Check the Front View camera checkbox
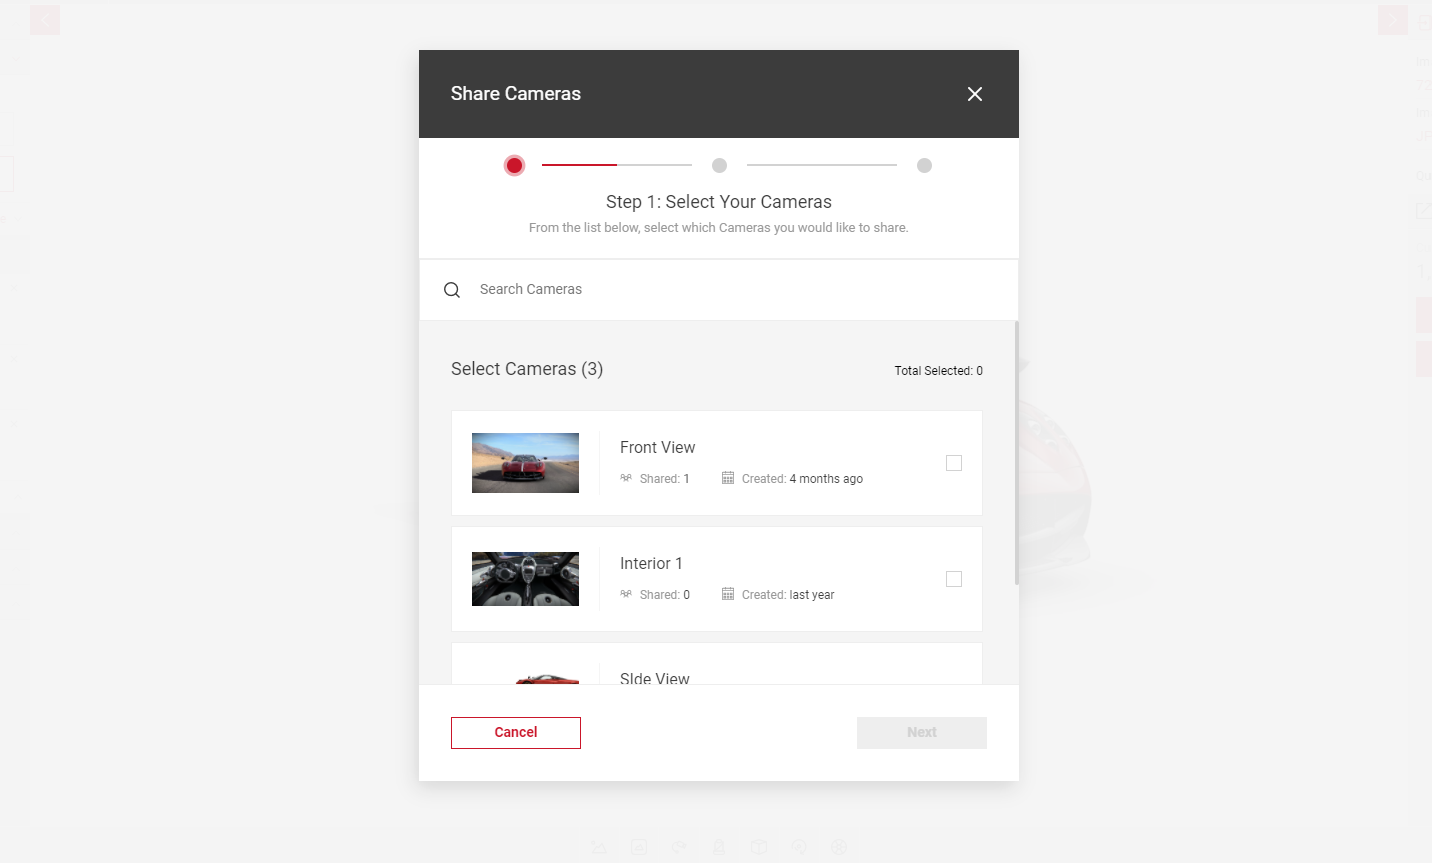This screenshot has height=863, width=1432. pos(954,463)
